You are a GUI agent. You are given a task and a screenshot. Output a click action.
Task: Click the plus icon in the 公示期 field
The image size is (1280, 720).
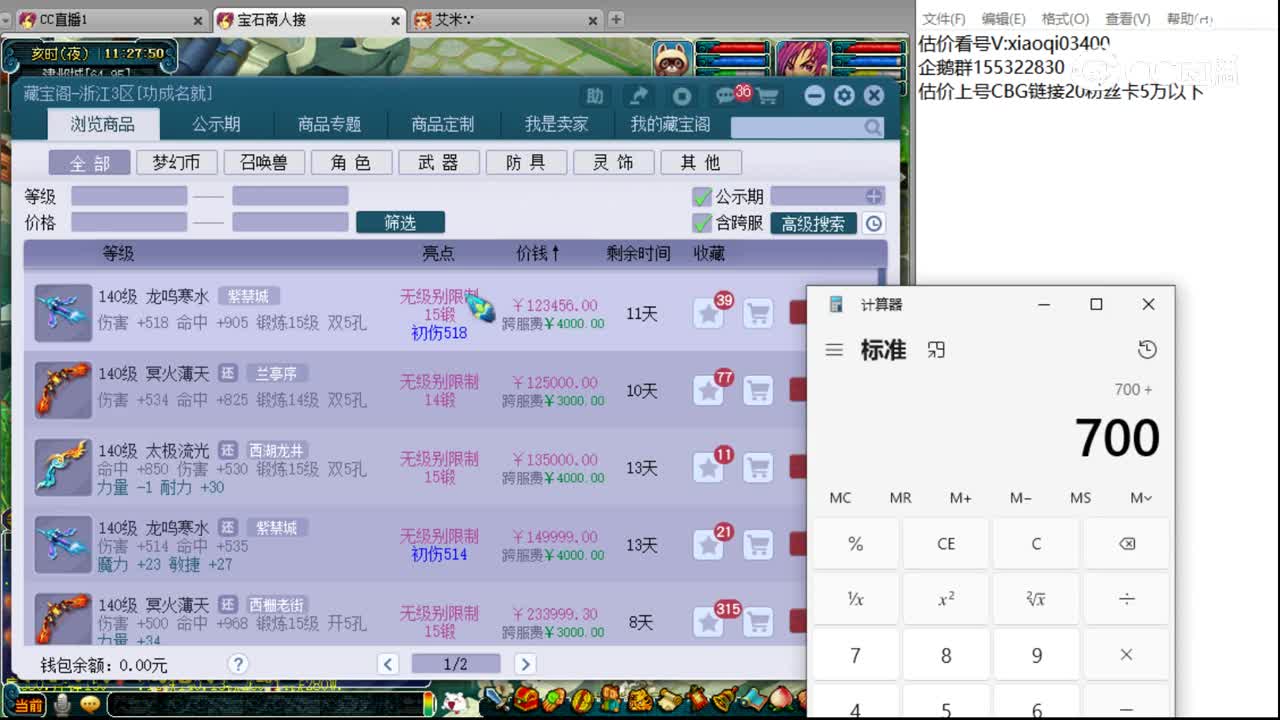874,196
